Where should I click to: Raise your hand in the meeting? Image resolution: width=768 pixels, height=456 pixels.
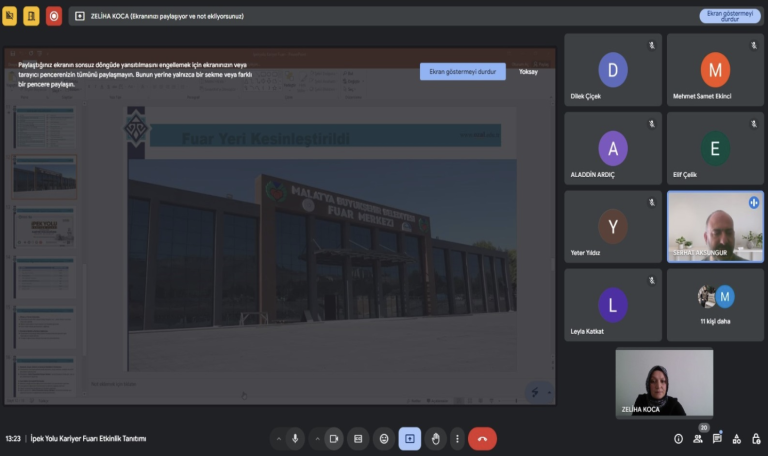[x=435, y=438]
